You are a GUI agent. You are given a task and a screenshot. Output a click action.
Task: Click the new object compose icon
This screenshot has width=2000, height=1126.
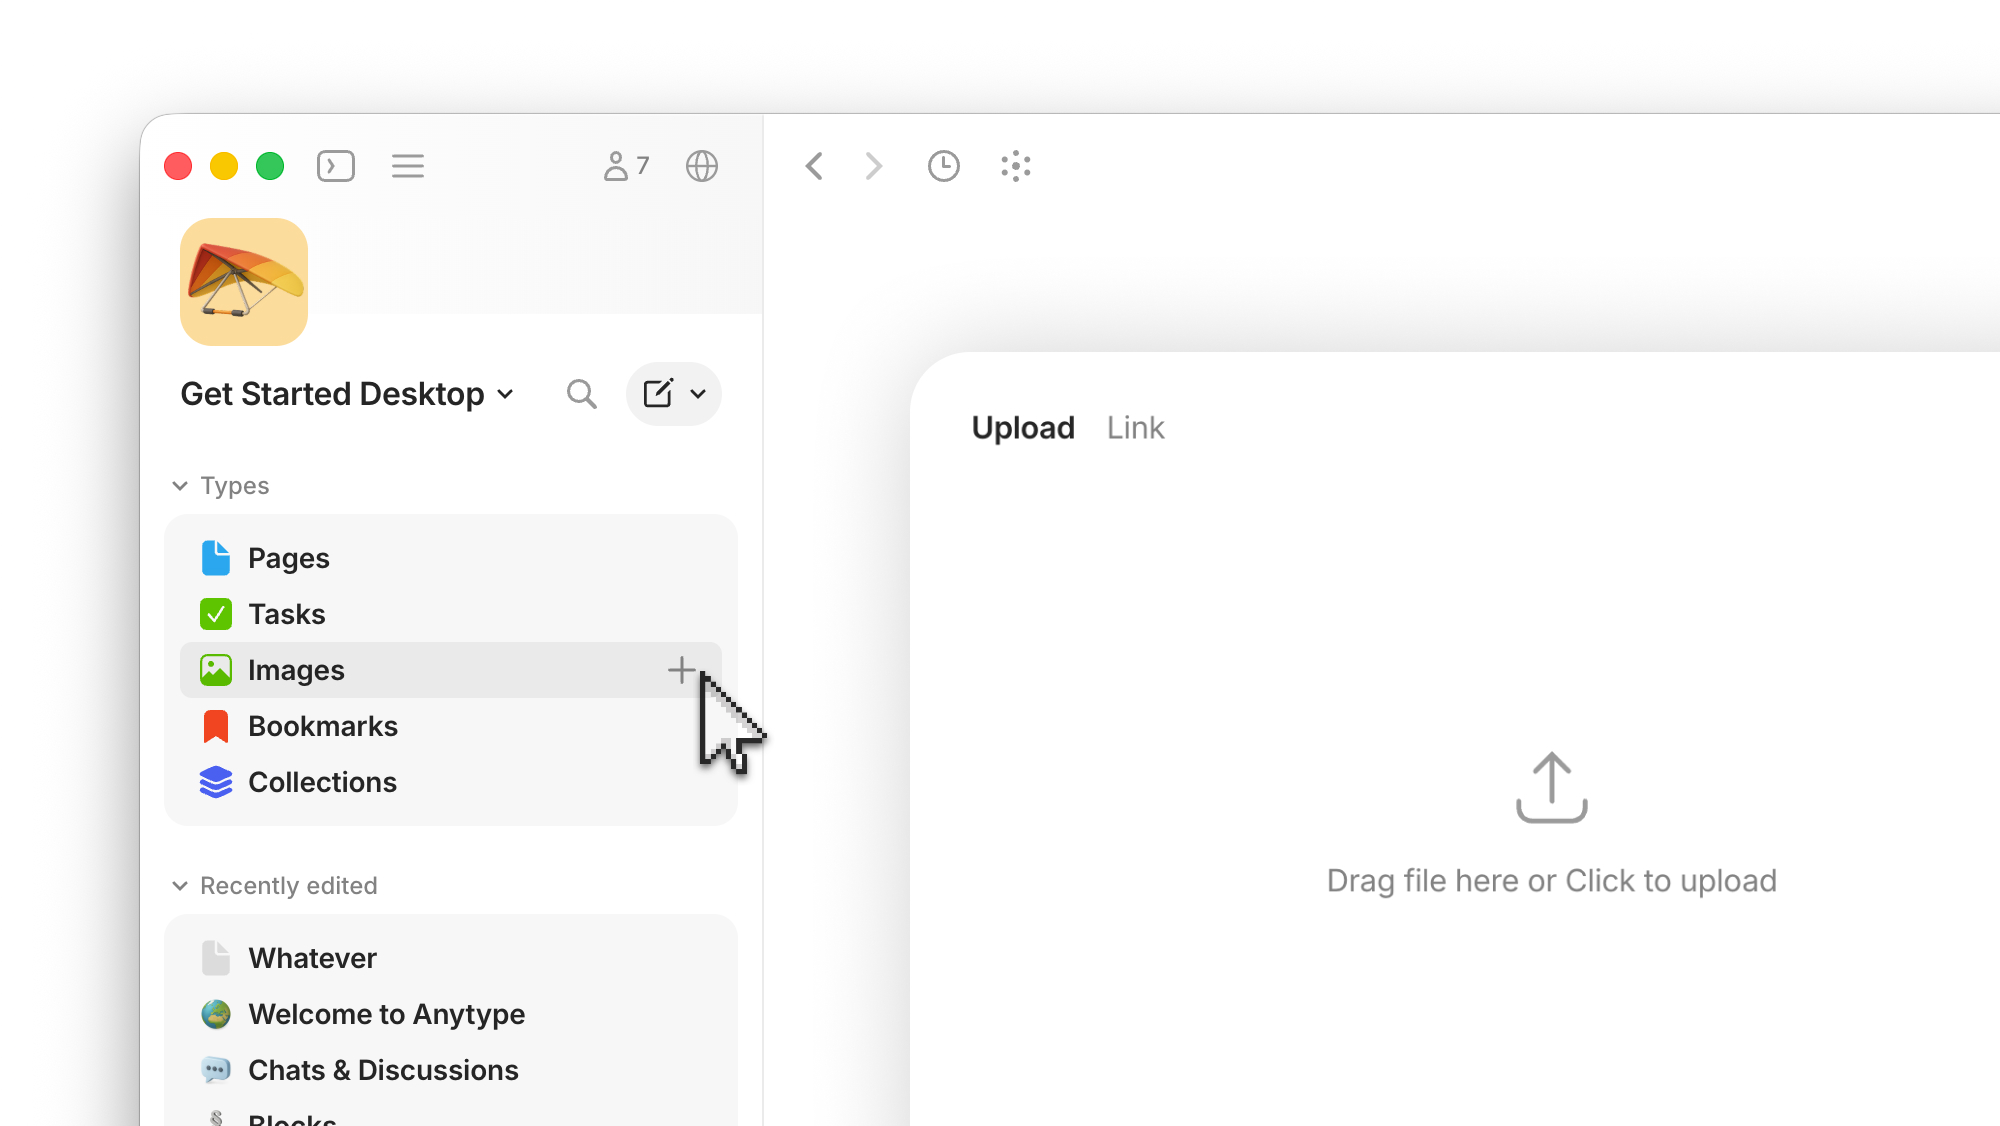click(658, 394)
